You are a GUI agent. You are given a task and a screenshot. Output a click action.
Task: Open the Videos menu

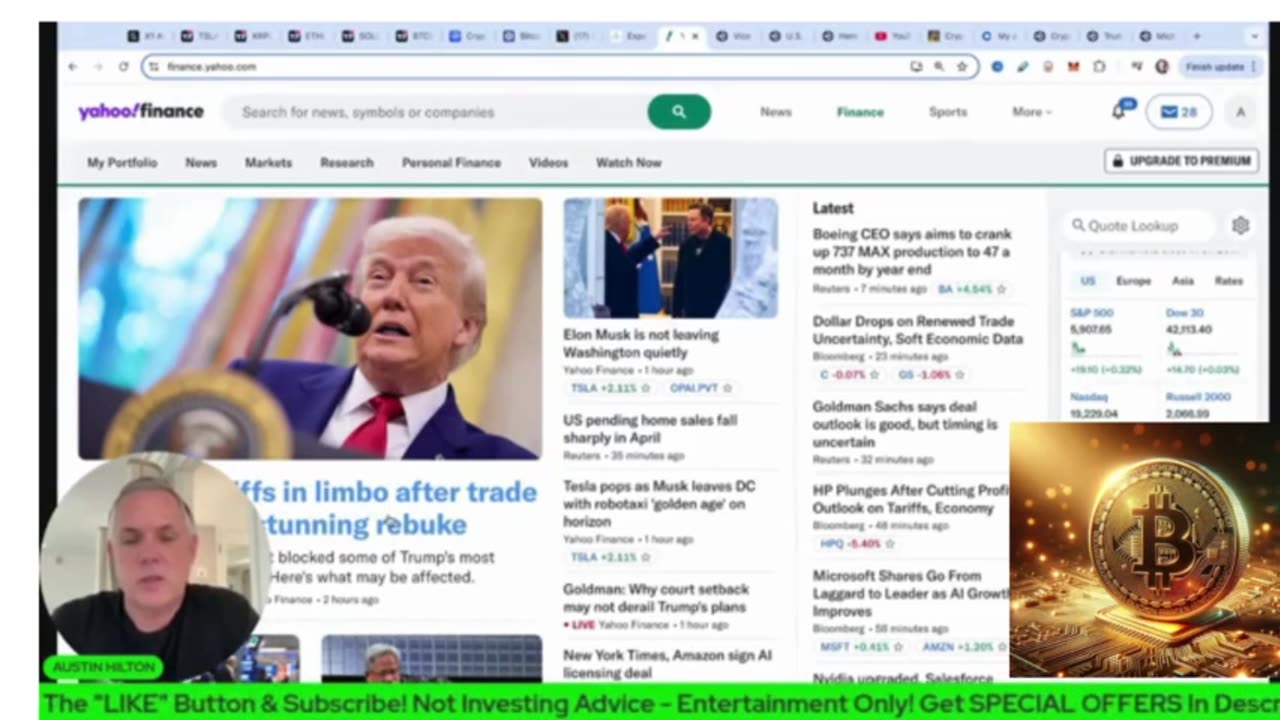coord(548,162)
